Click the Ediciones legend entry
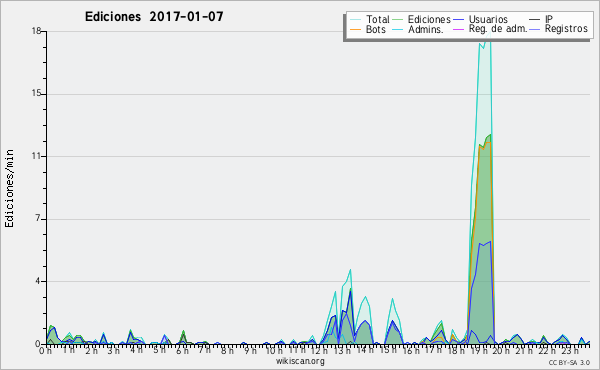Image resolution: width=600 pixels, height=370 pixels. 429,19
